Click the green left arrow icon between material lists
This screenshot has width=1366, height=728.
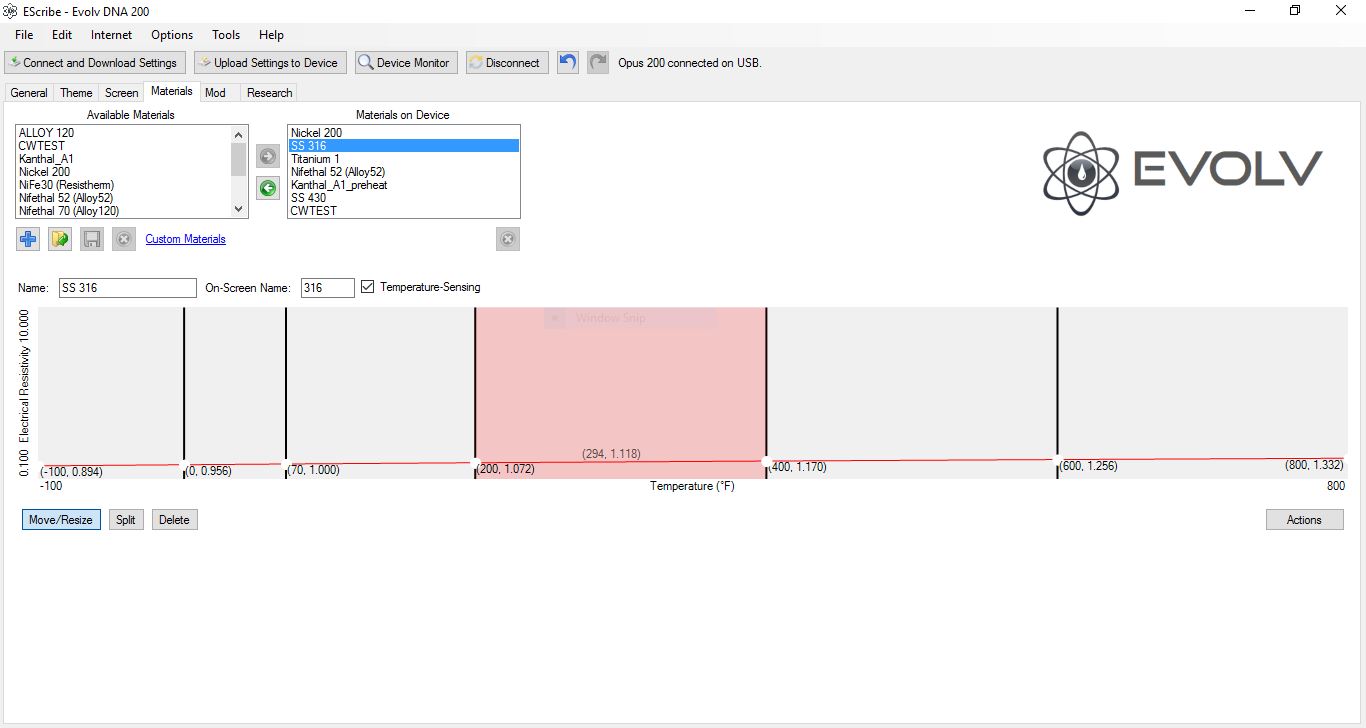pyautogui.click(x=268, y=187)
